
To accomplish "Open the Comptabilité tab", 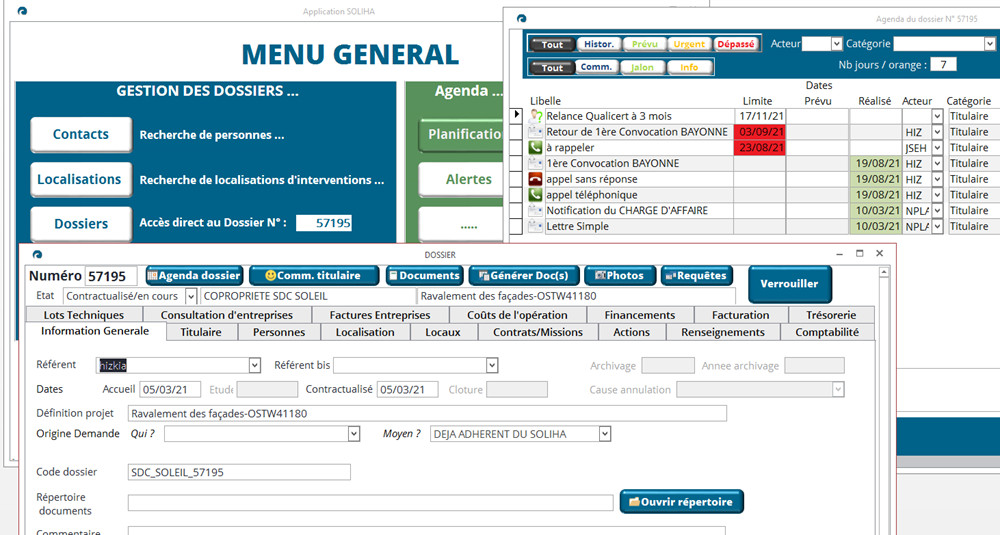I will pyautogui.click(x=827, y=332).
